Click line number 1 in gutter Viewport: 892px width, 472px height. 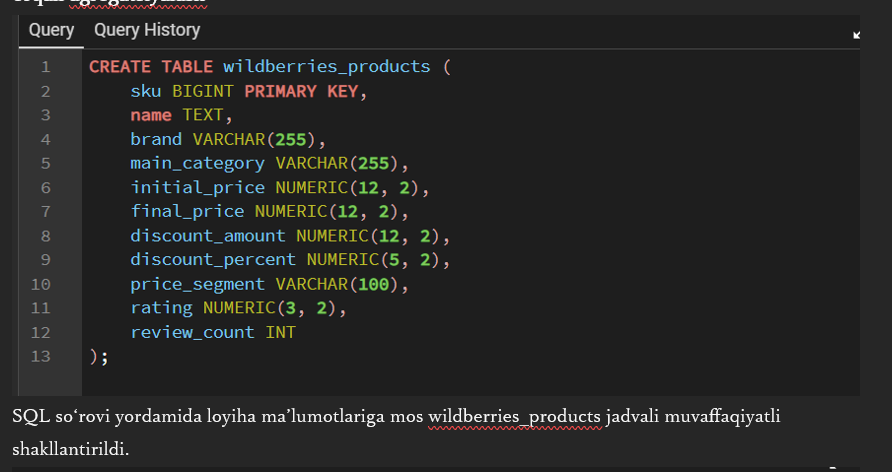point(46,67)
